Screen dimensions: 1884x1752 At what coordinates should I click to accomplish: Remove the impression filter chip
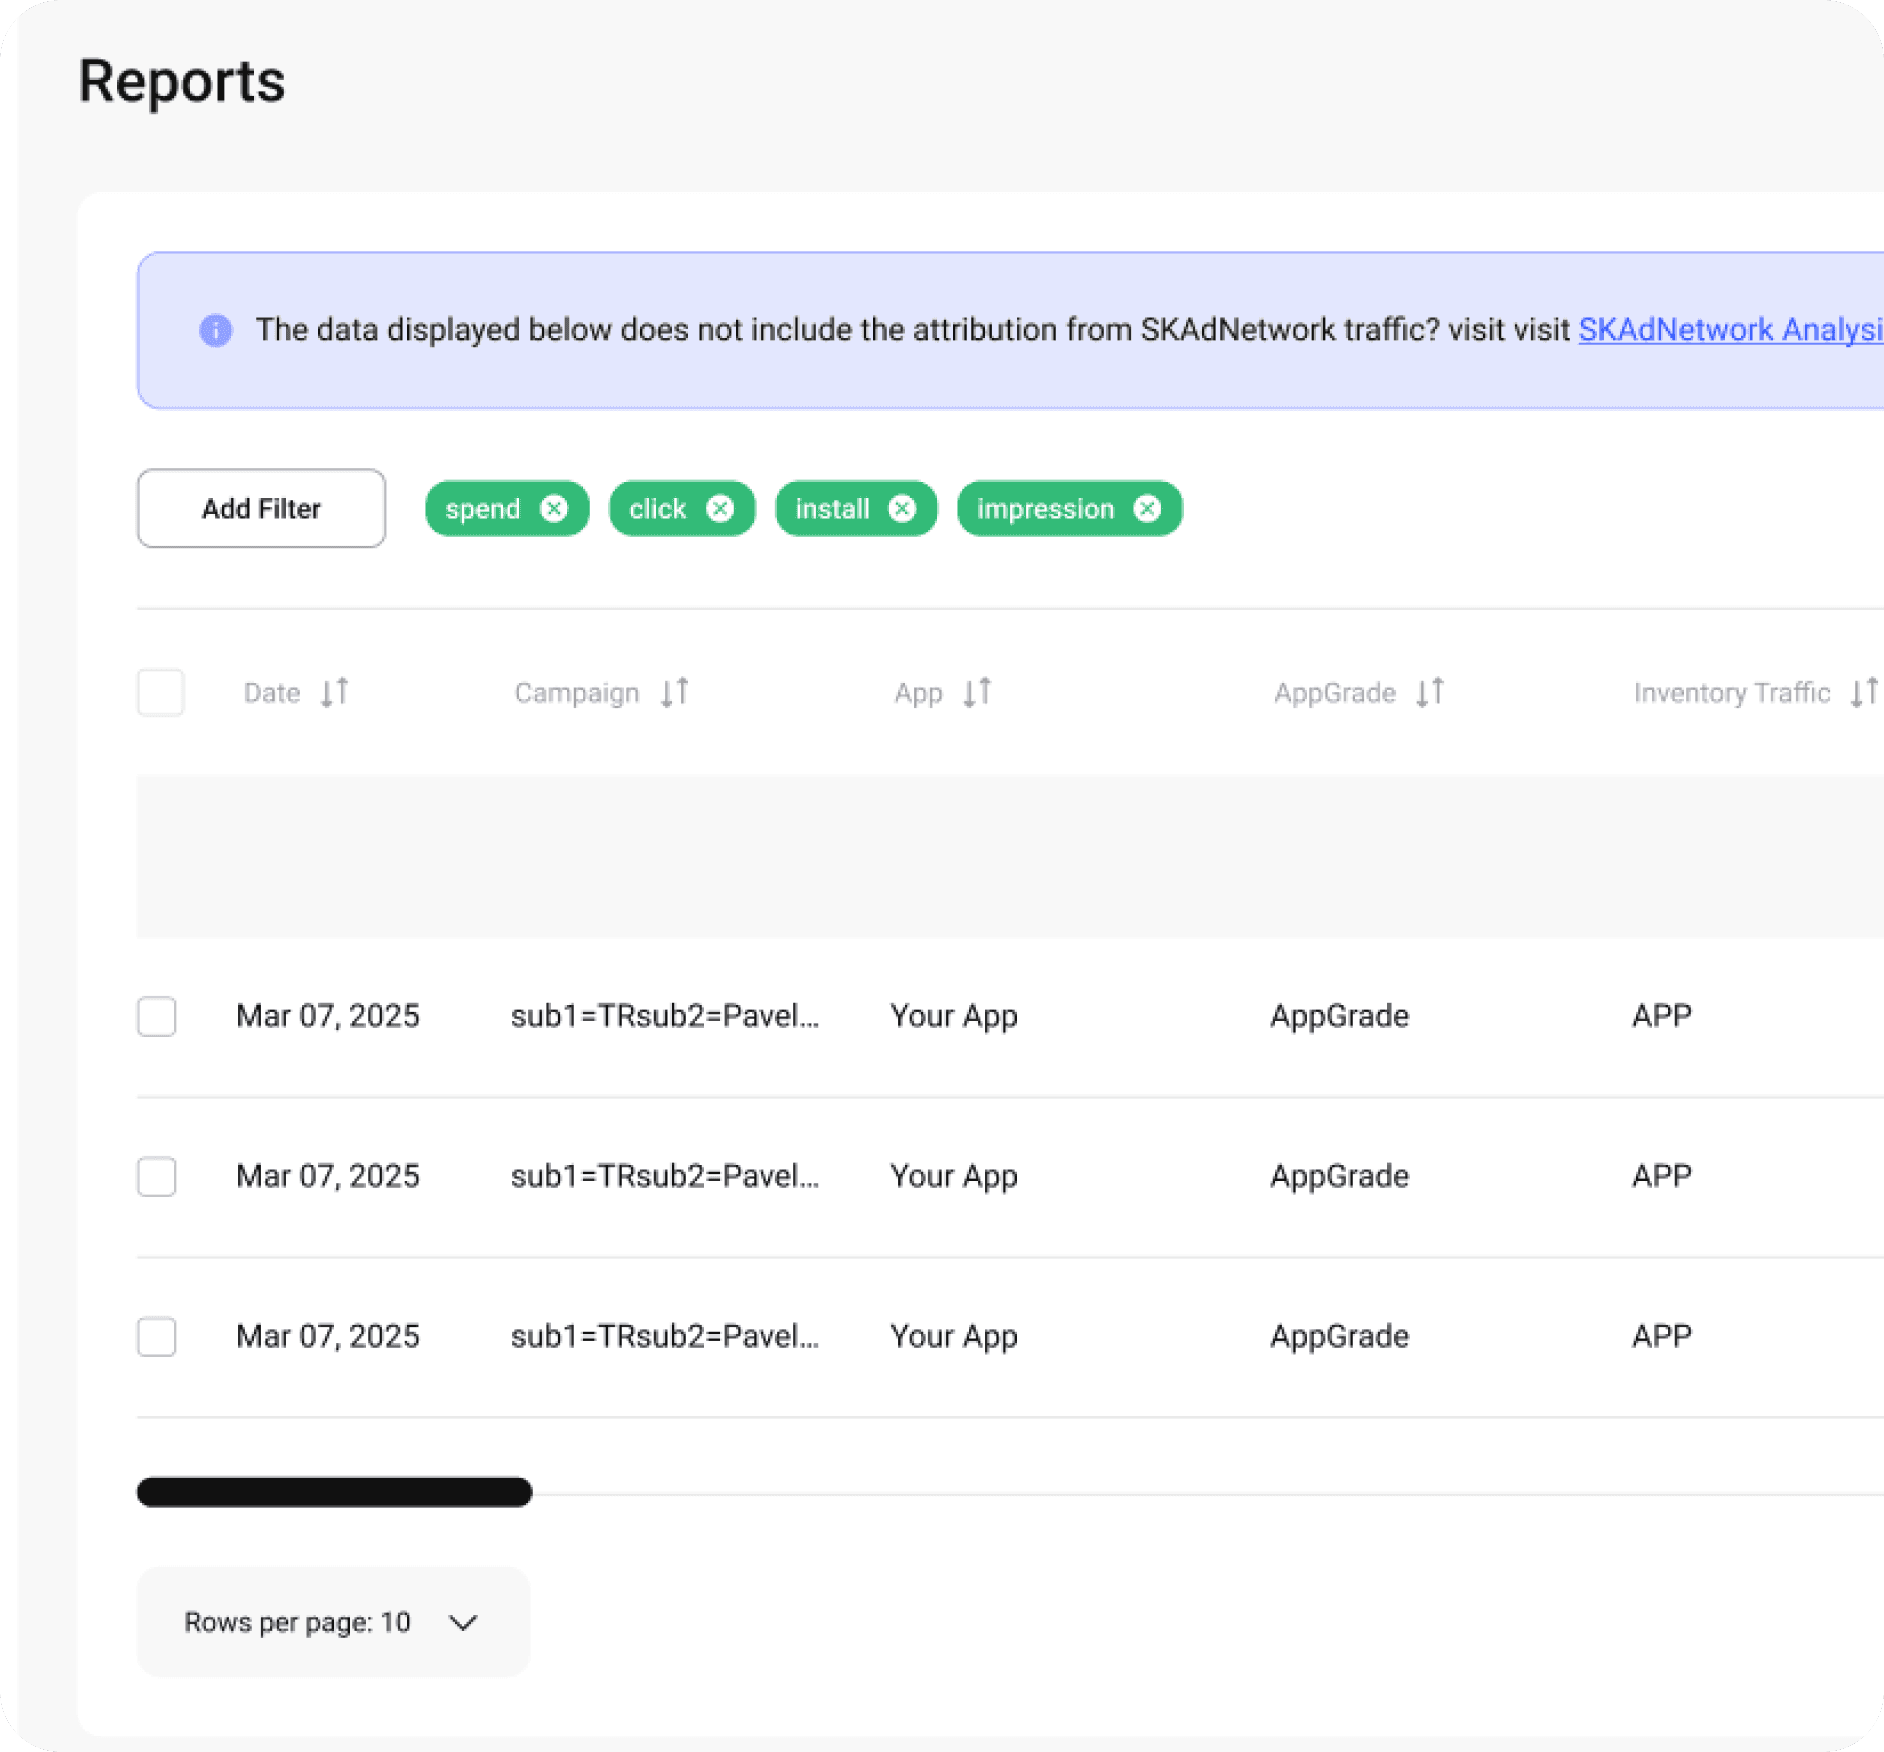pos(1147,509)
